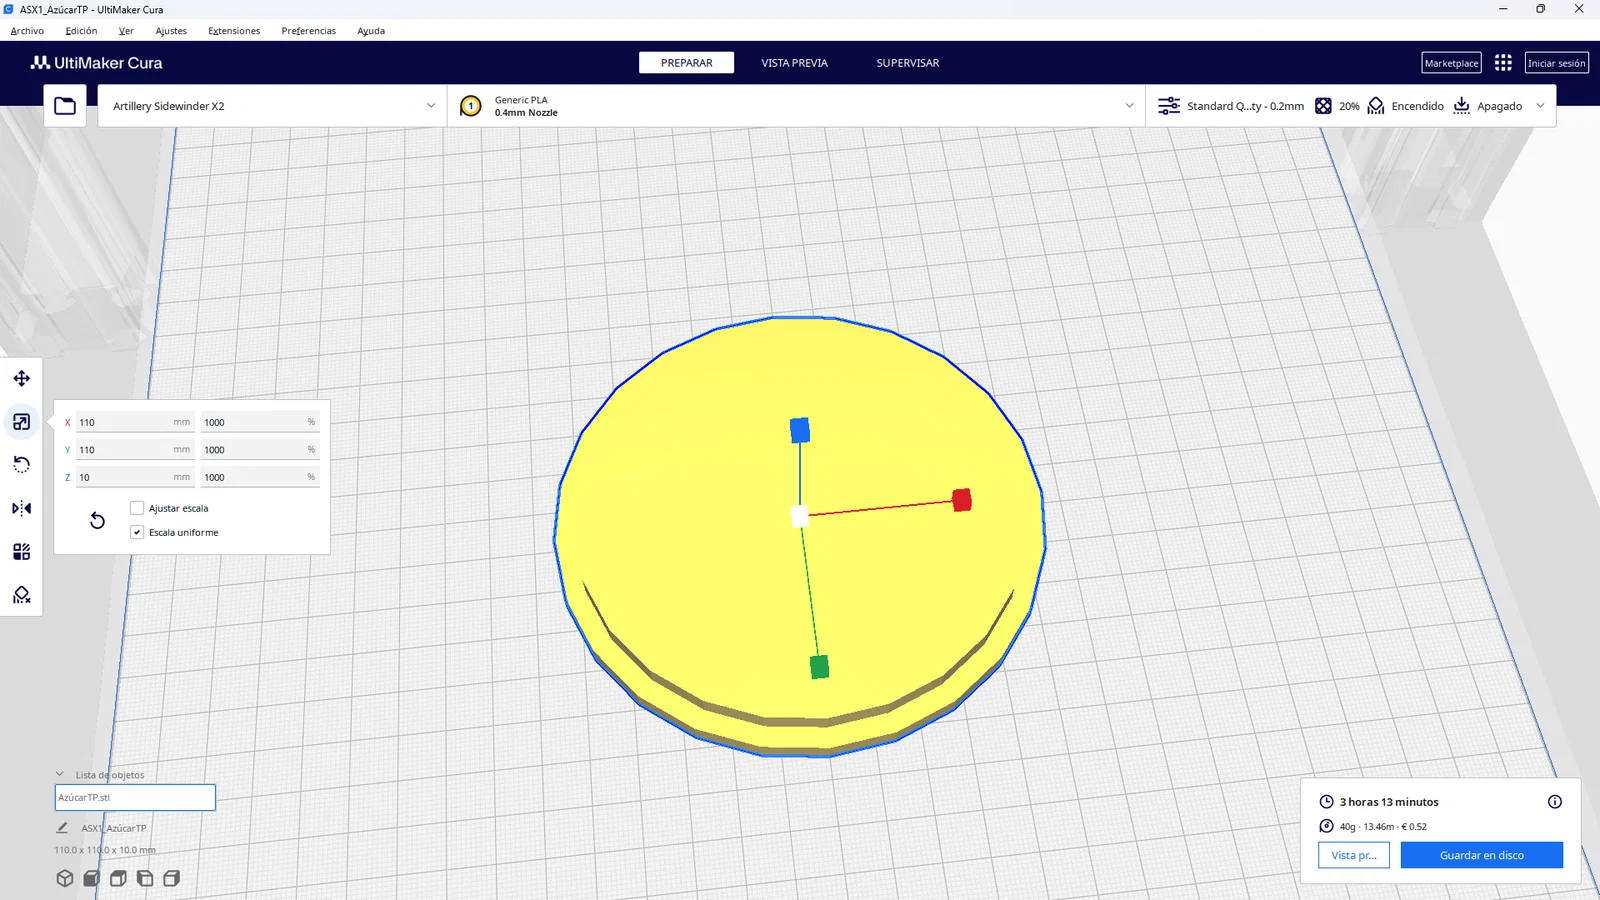Switch to the 3D camera view icon
This screenshot has width=1600, height=900.
pyautogui.click(x=65, y=878)
